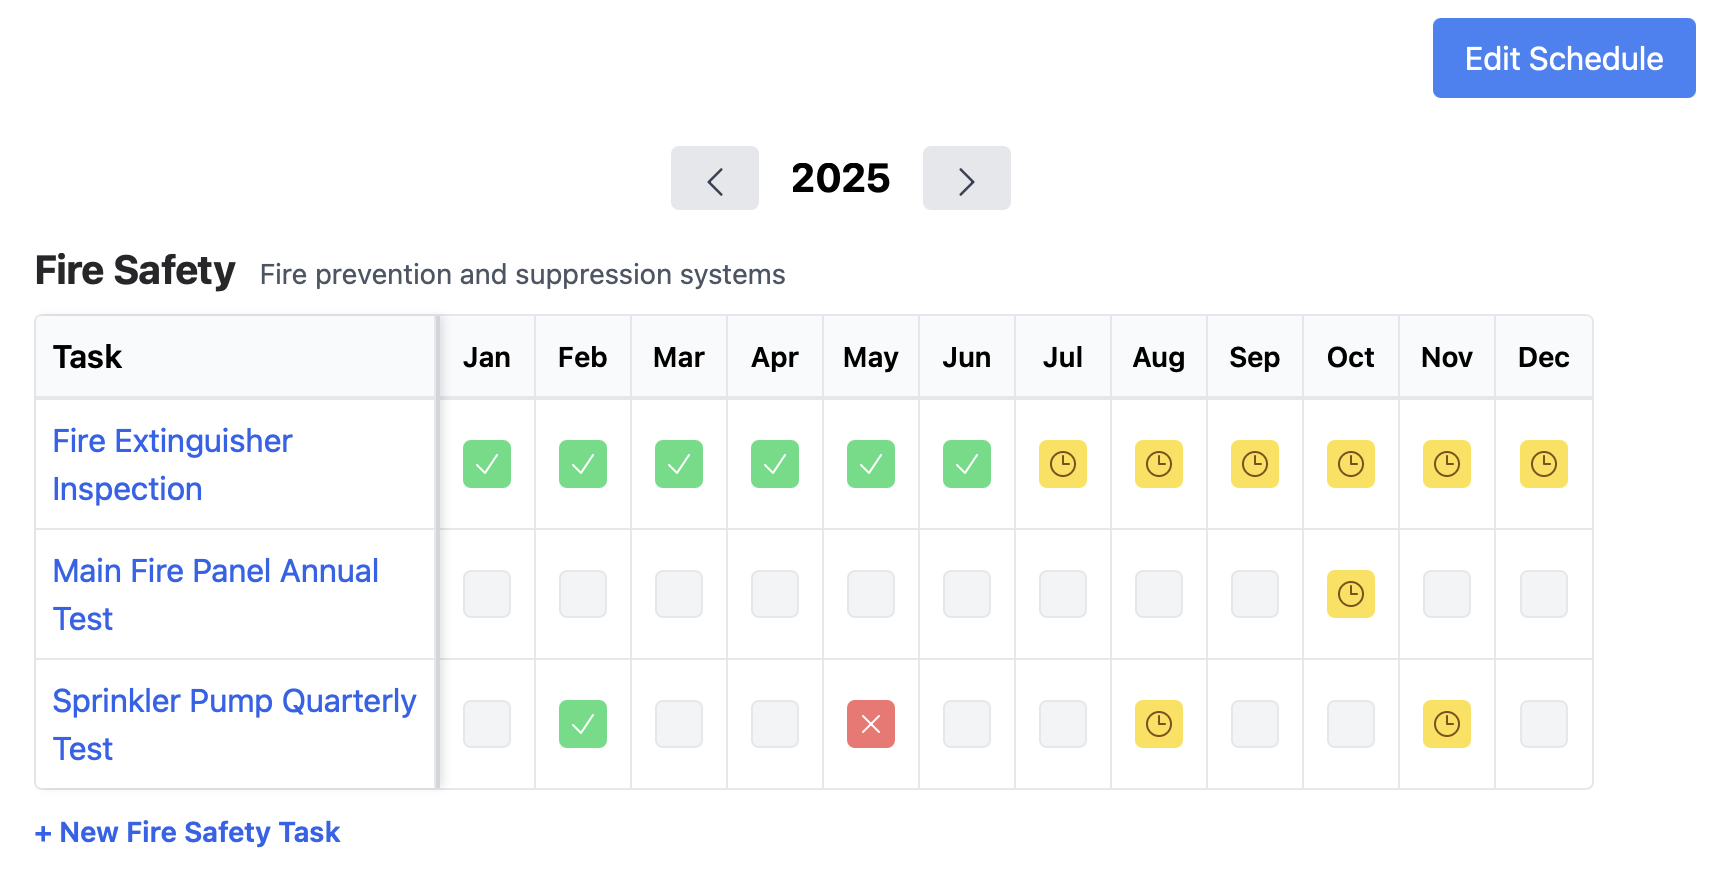Click the 2025 year label

(840, 178)
